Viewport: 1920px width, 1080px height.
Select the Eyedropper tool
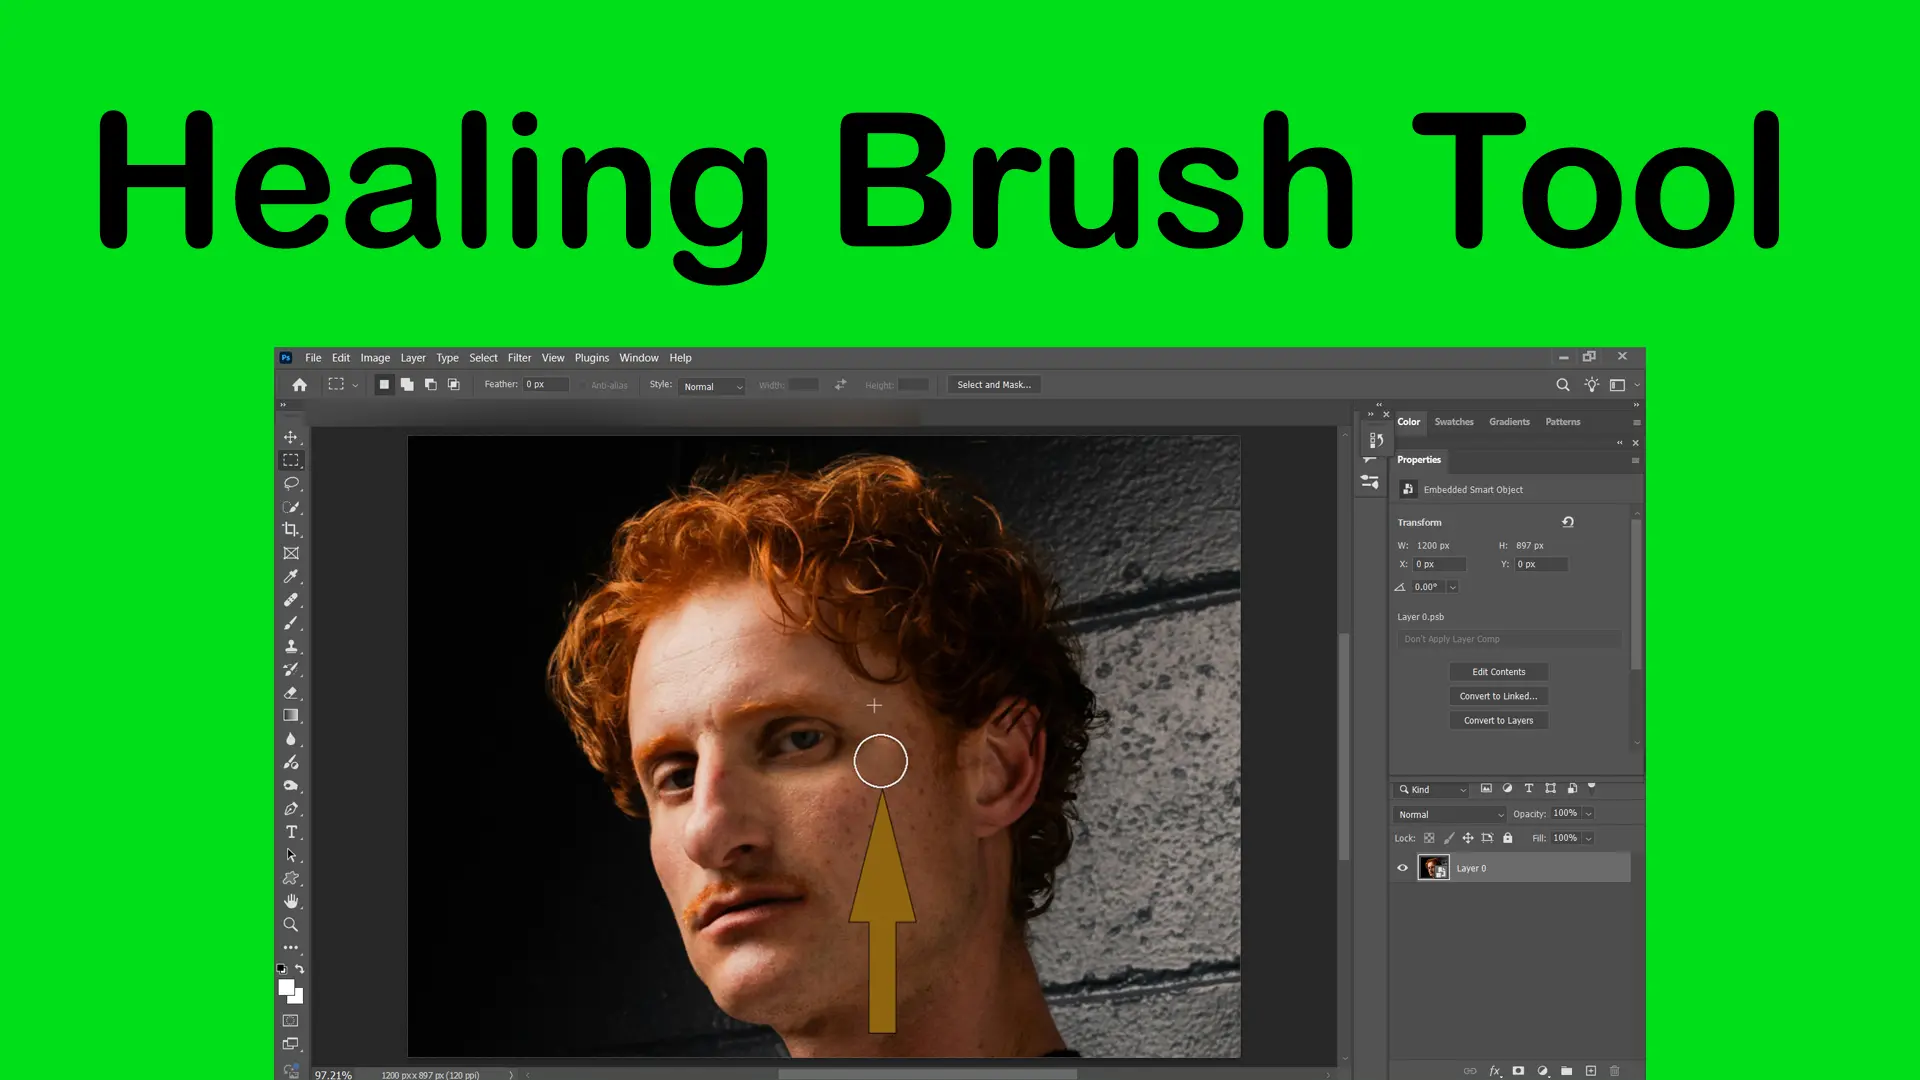291,577
